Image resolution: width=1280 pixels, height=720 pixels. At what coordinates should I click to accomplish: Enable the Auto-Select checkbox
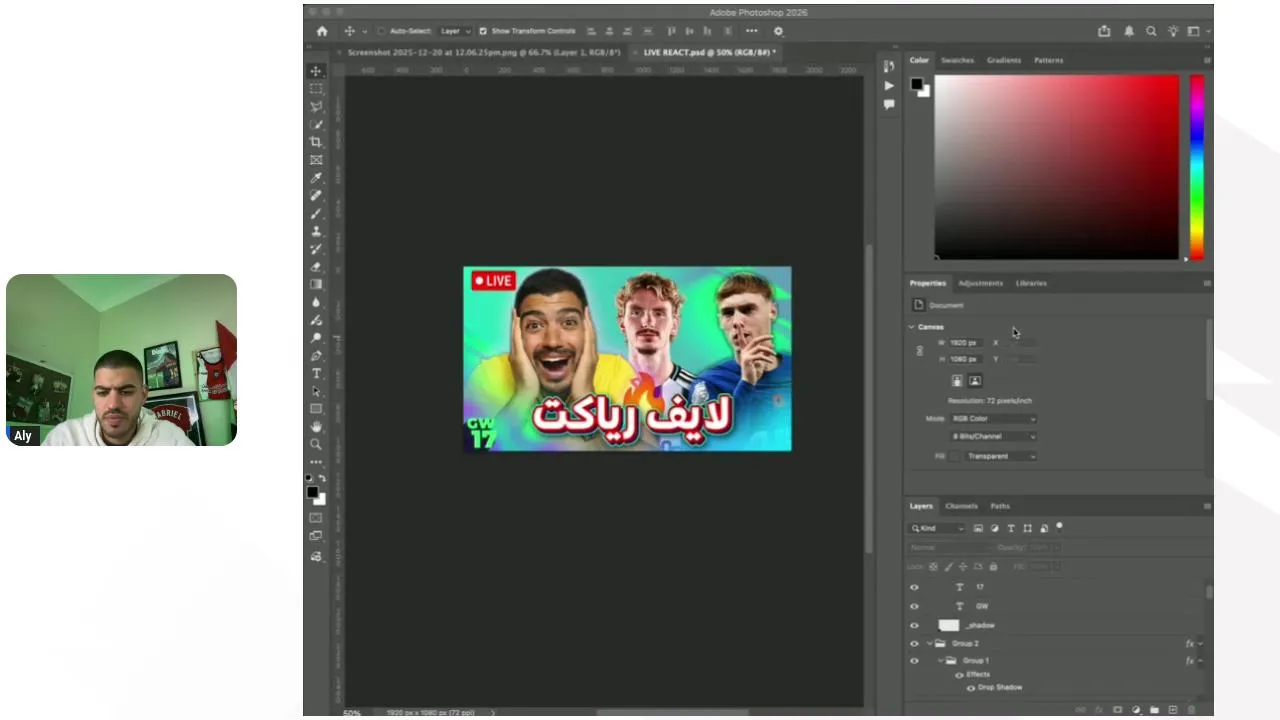(x=381, y=31)
